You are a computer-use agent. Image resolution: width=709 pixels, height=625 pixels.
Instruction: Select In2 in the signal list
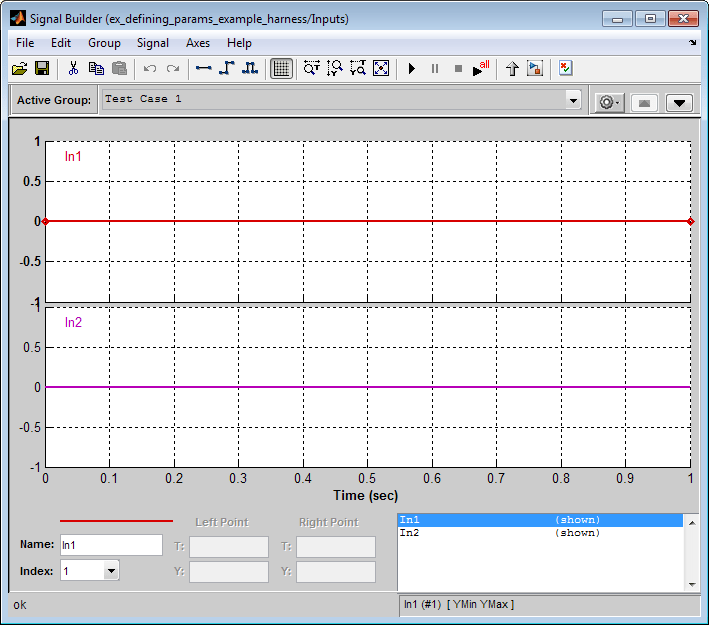coord(540,533)
